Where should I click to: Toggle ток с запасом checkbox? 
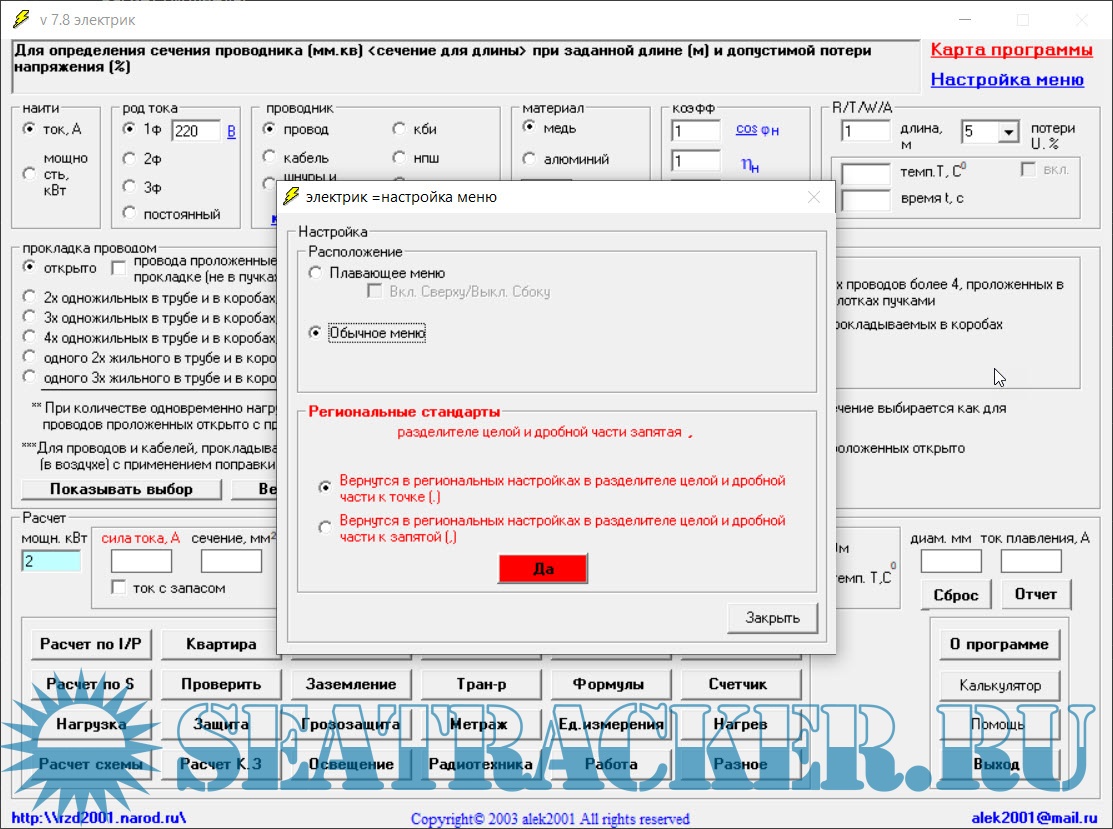pyautogui.click(x=119, y=588)
